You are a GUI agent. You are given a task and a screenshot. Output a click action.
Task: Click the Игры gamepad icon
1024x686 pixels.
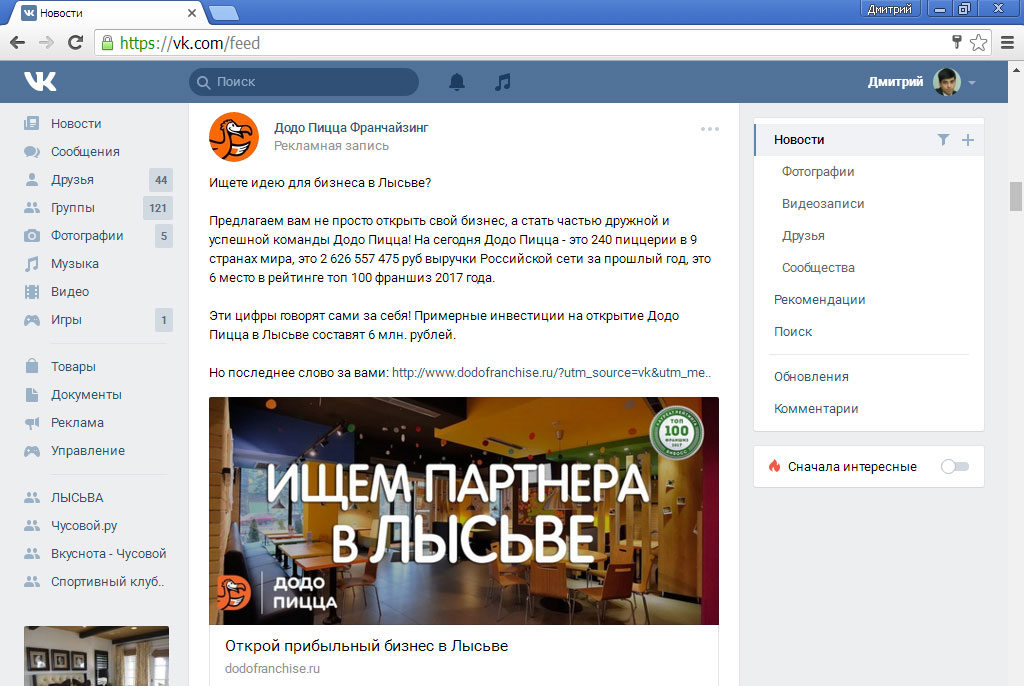pyautogui.click(x=31, y=320)
